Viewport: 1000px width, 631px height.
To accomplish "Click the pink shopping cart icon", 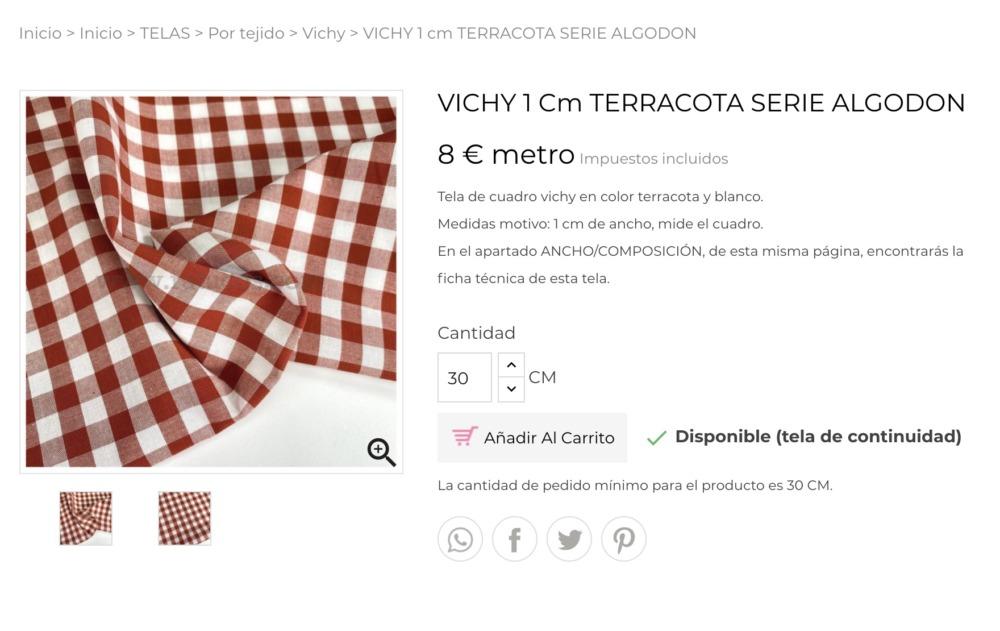I will pos(465,436).
